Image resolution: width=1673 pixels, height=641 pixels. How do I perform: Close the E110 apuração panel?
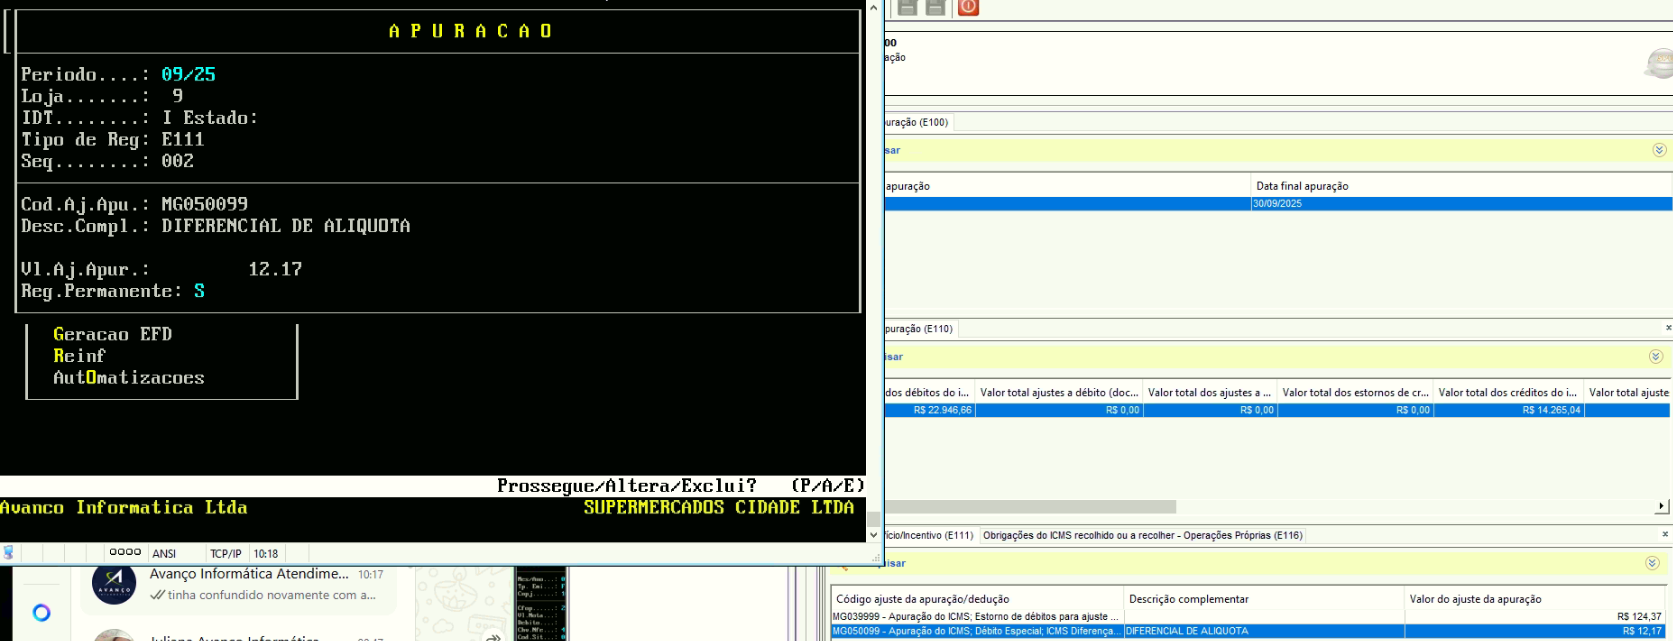tap(1667, 328)
